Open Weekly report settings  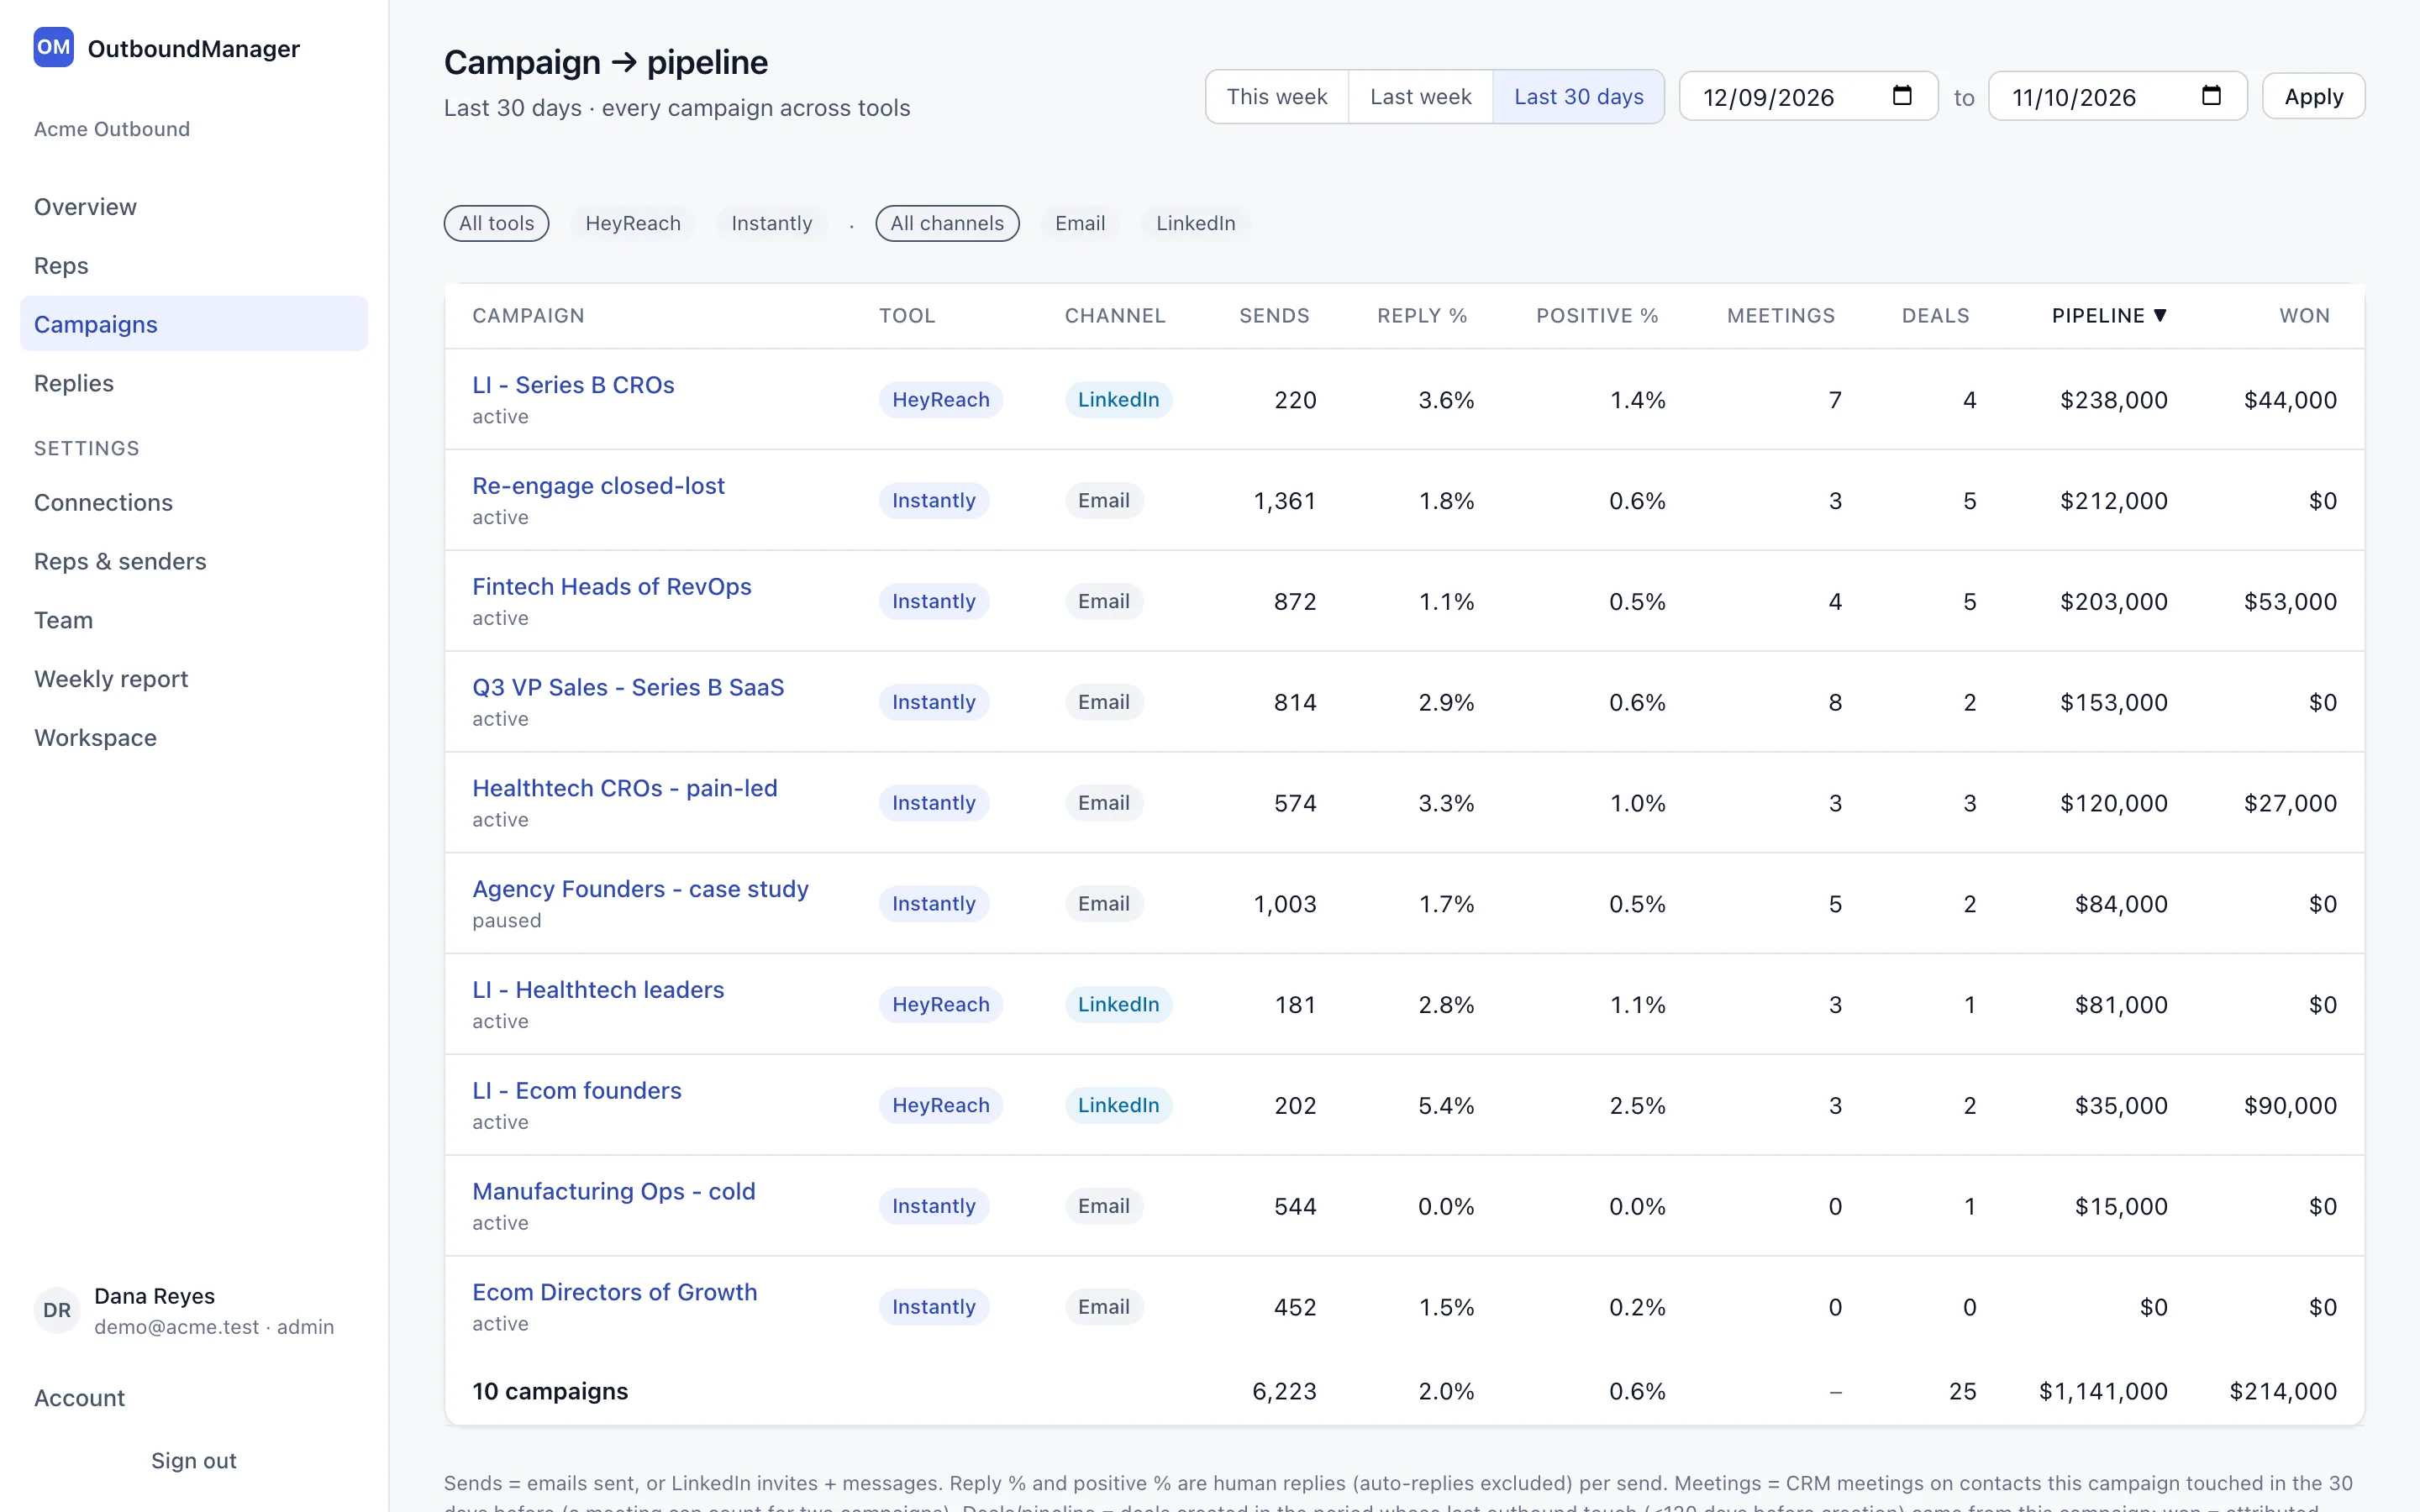pyautogui.click(x=194, y=679)
